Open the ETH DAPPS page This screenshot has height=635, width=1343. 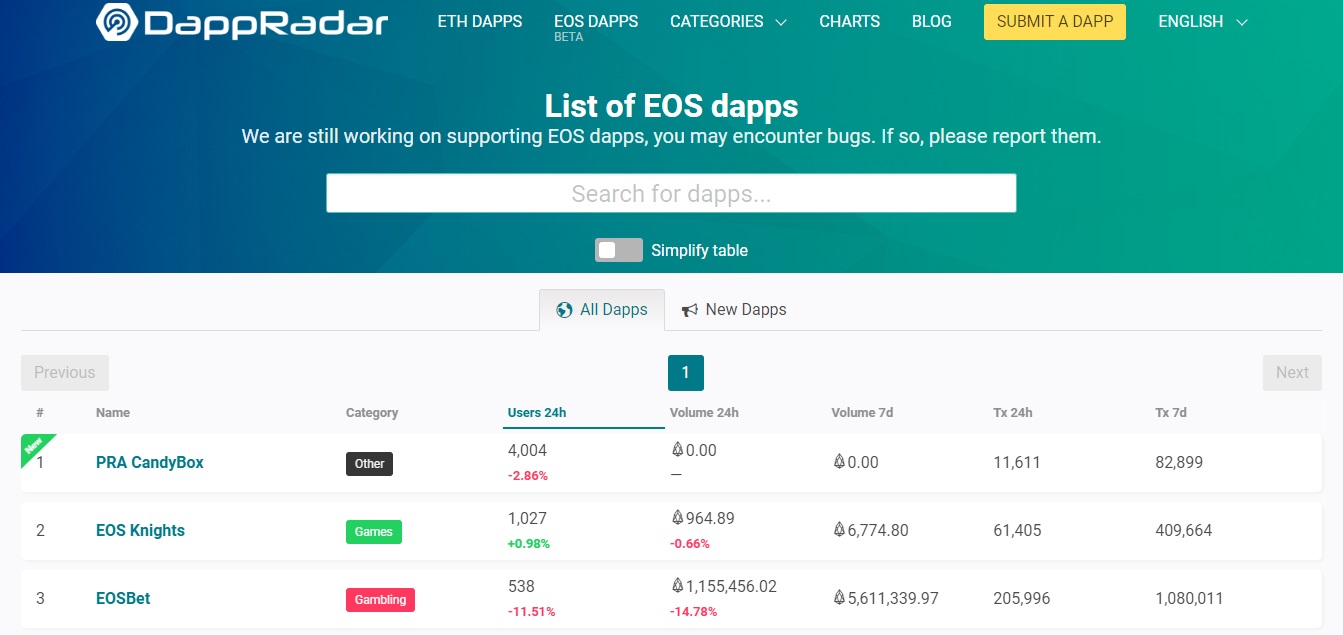tap(480, 21)
